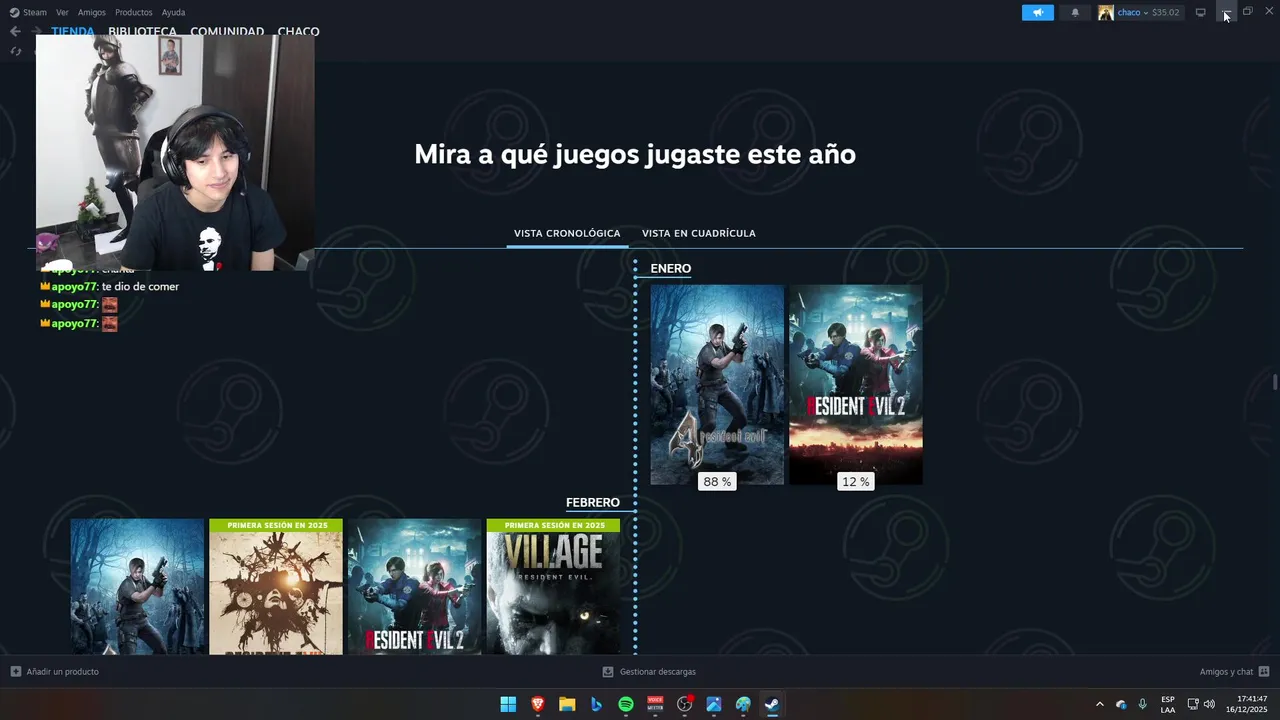Click the Steam announcements megaphone button
1280x720 pixels.
[x=1037, y=12]
